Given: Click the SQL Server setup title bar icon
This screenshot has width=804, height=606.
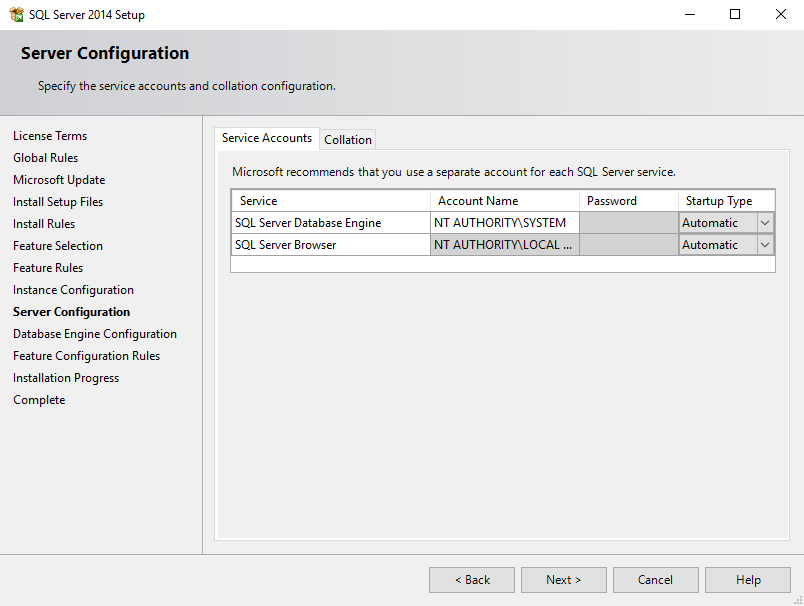Looking at the screenshot, I should tap(16, 14).
